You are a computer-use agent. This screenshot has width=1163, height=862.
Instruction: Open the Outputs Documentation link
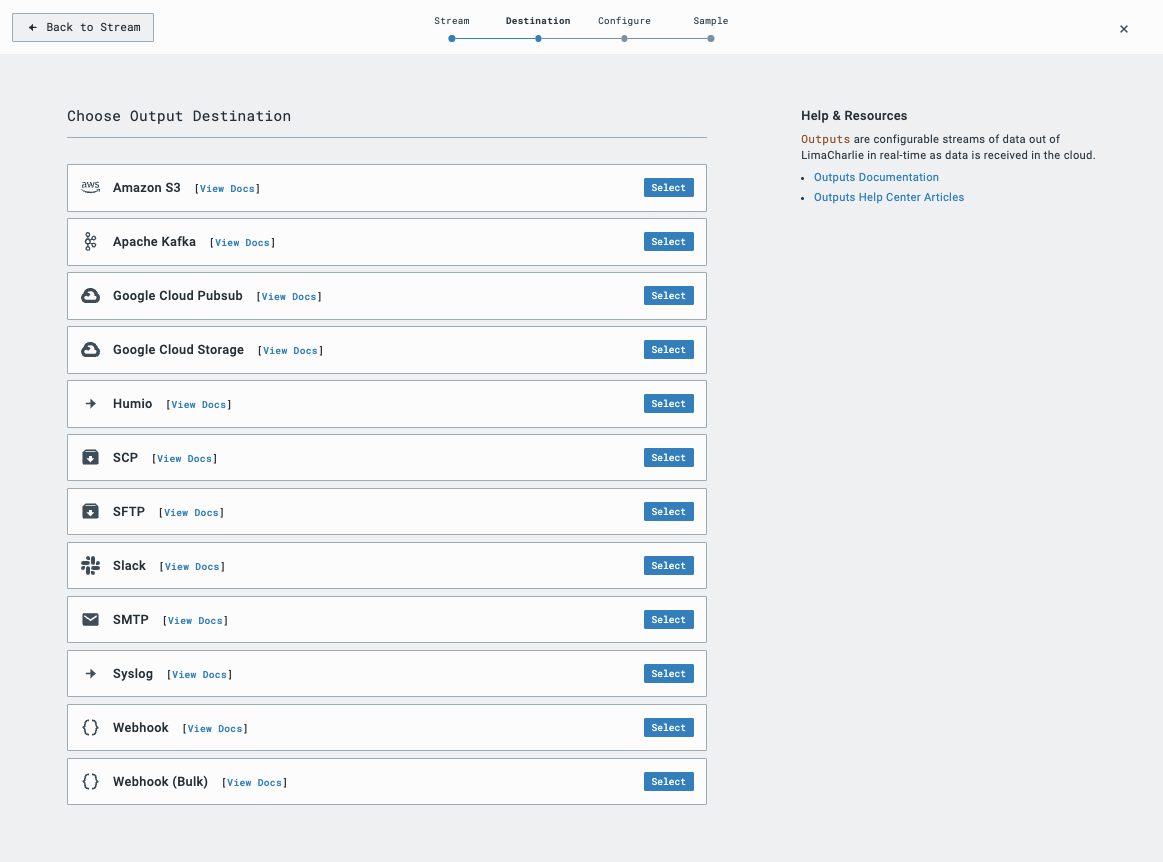pyautogui.click(x=876, y=177)
